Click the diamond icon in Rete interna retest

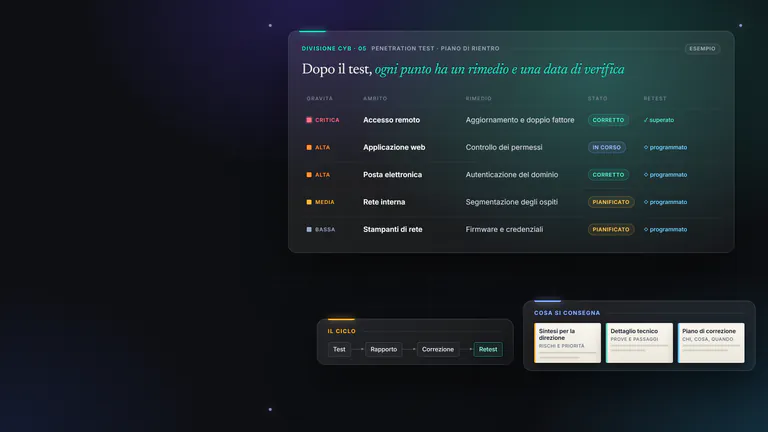(x=646, y=202)
